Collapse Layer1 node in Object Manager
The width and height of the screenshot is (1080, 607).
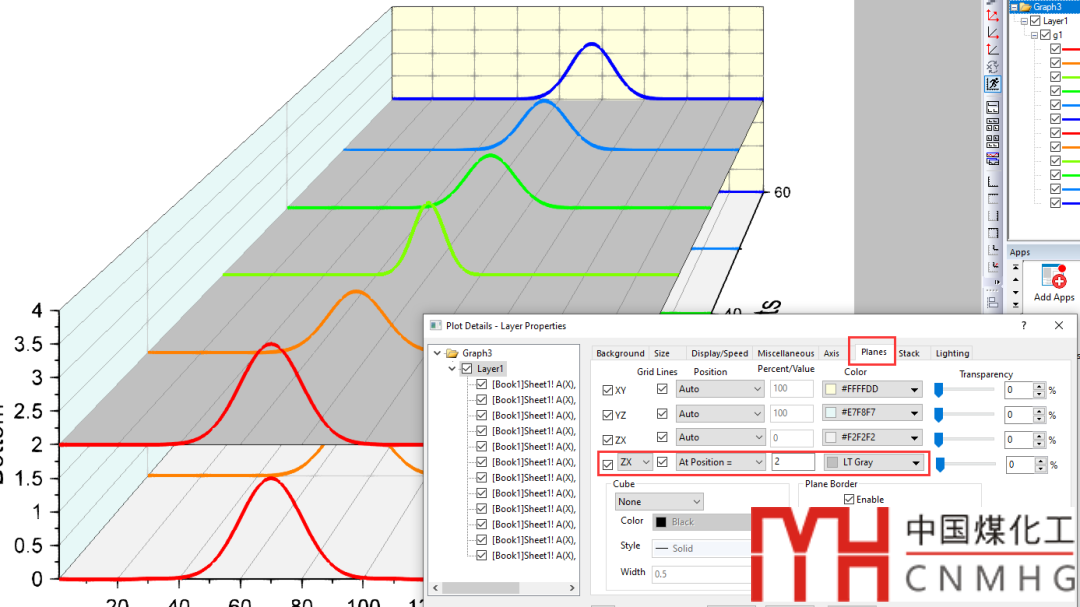tap(1024, 21)
